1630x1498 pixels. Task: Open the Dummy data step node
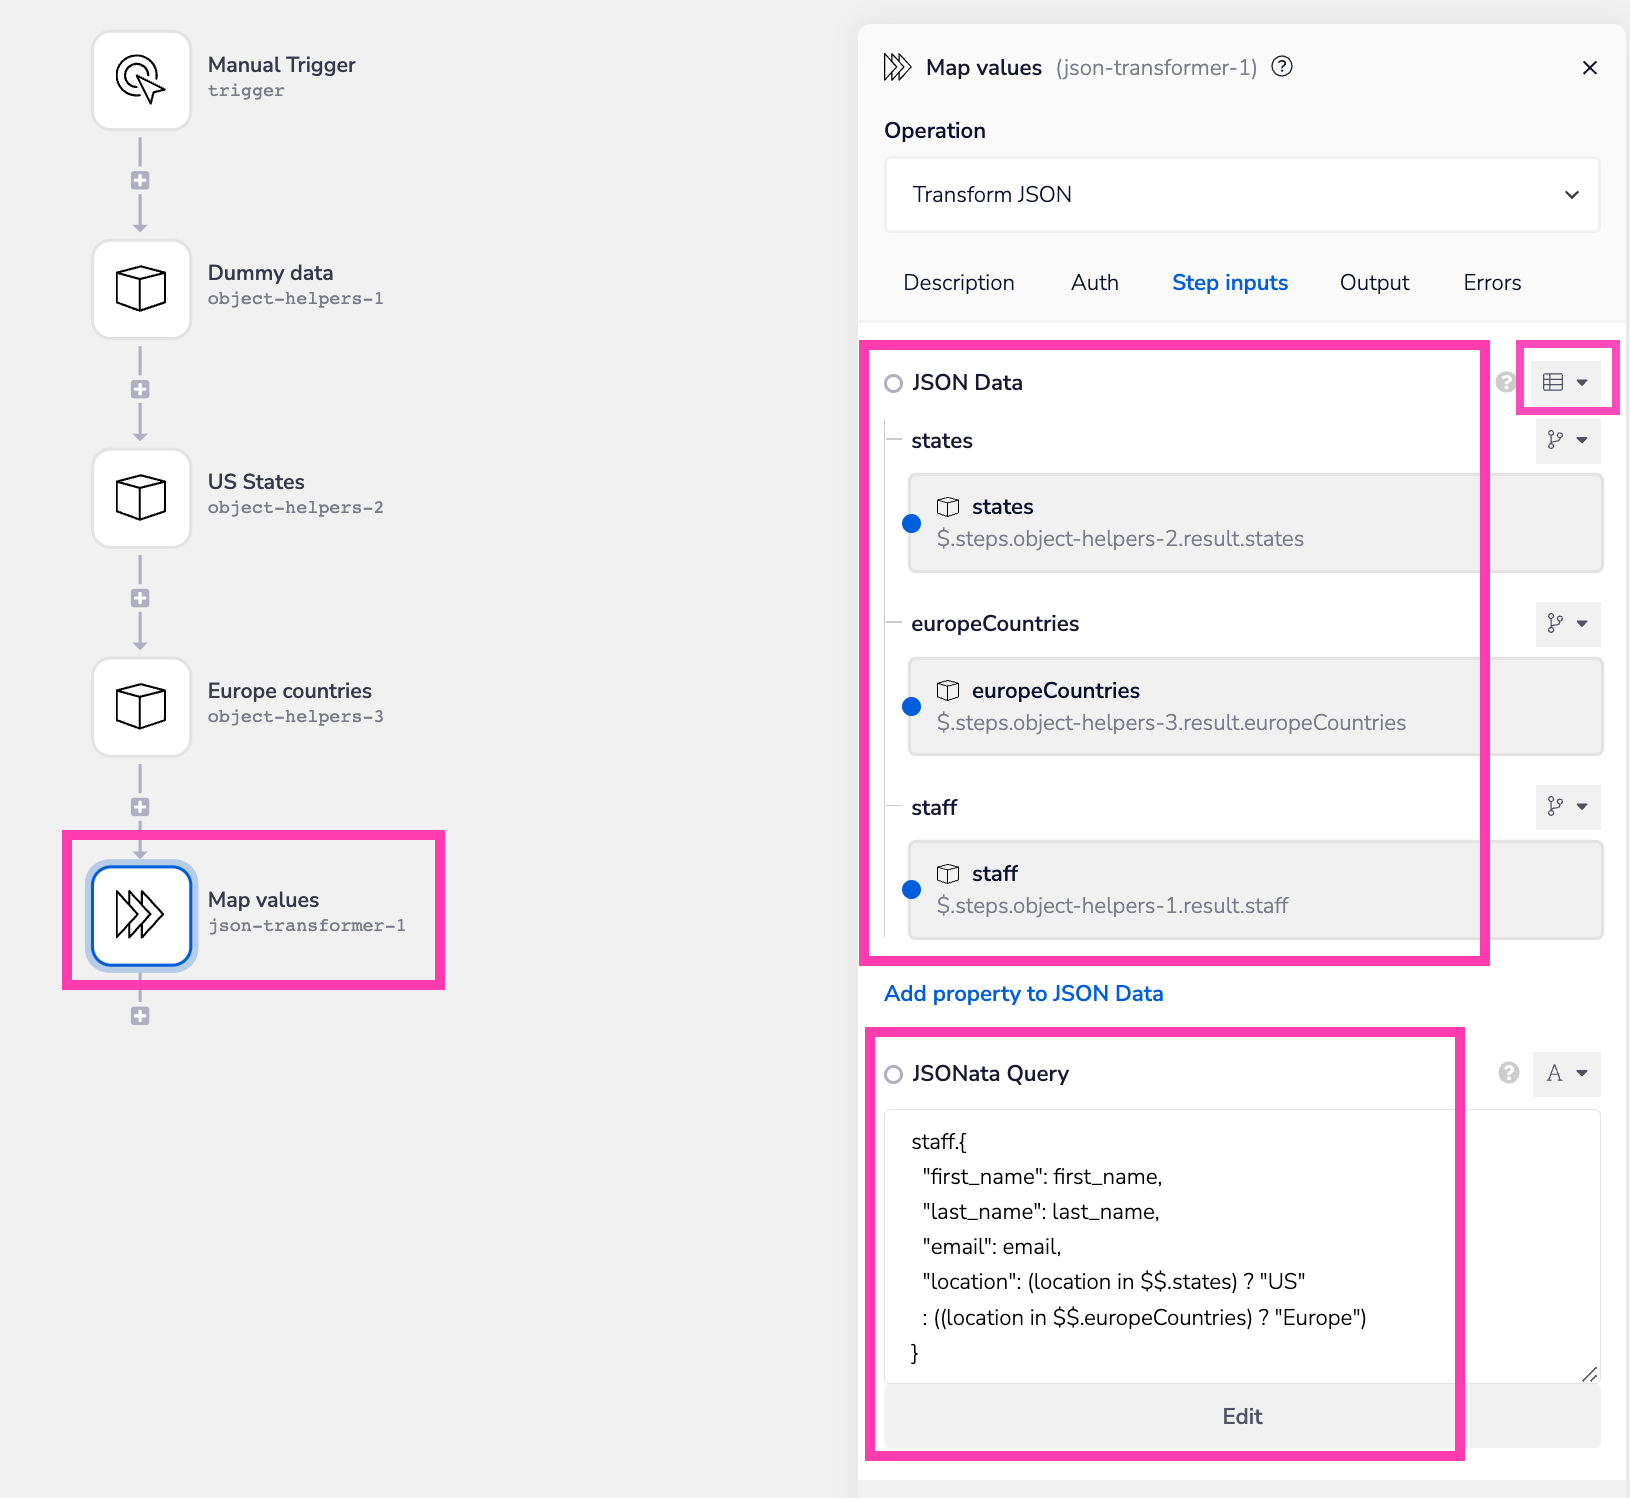coord(141,289)
